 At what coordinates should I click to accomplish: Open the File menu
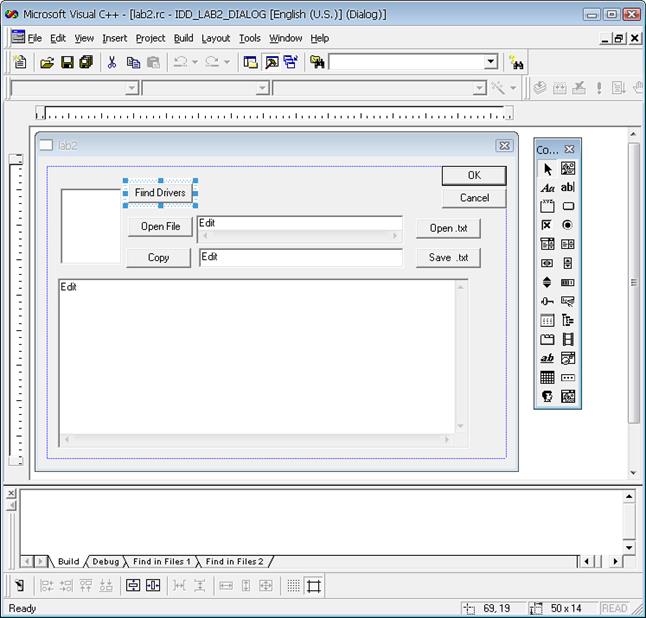(35, 38)
